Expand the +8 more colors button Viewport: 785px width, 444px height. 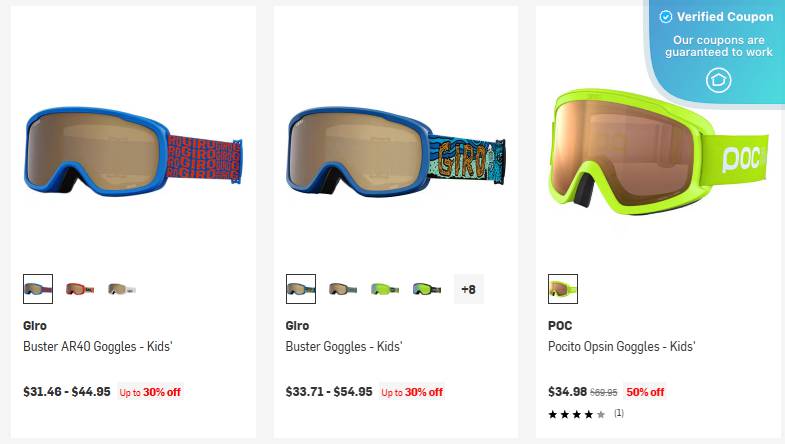tap(469, 289)
